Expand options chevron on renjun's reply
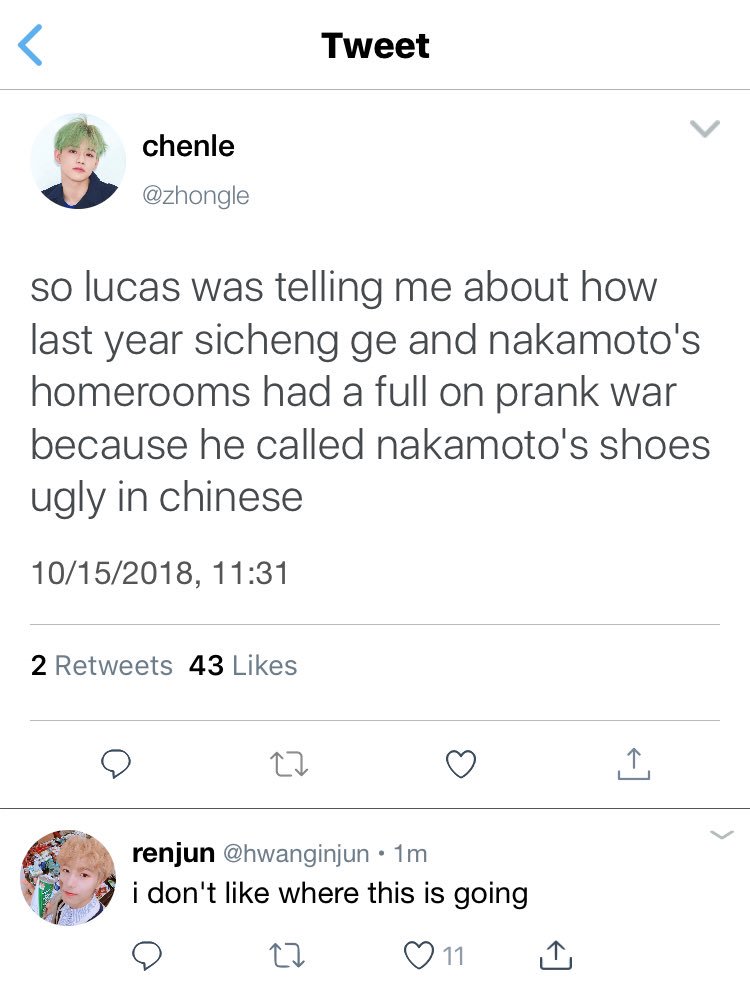The height and width of the screenshot is (992, 750). (x=722, y=834)
